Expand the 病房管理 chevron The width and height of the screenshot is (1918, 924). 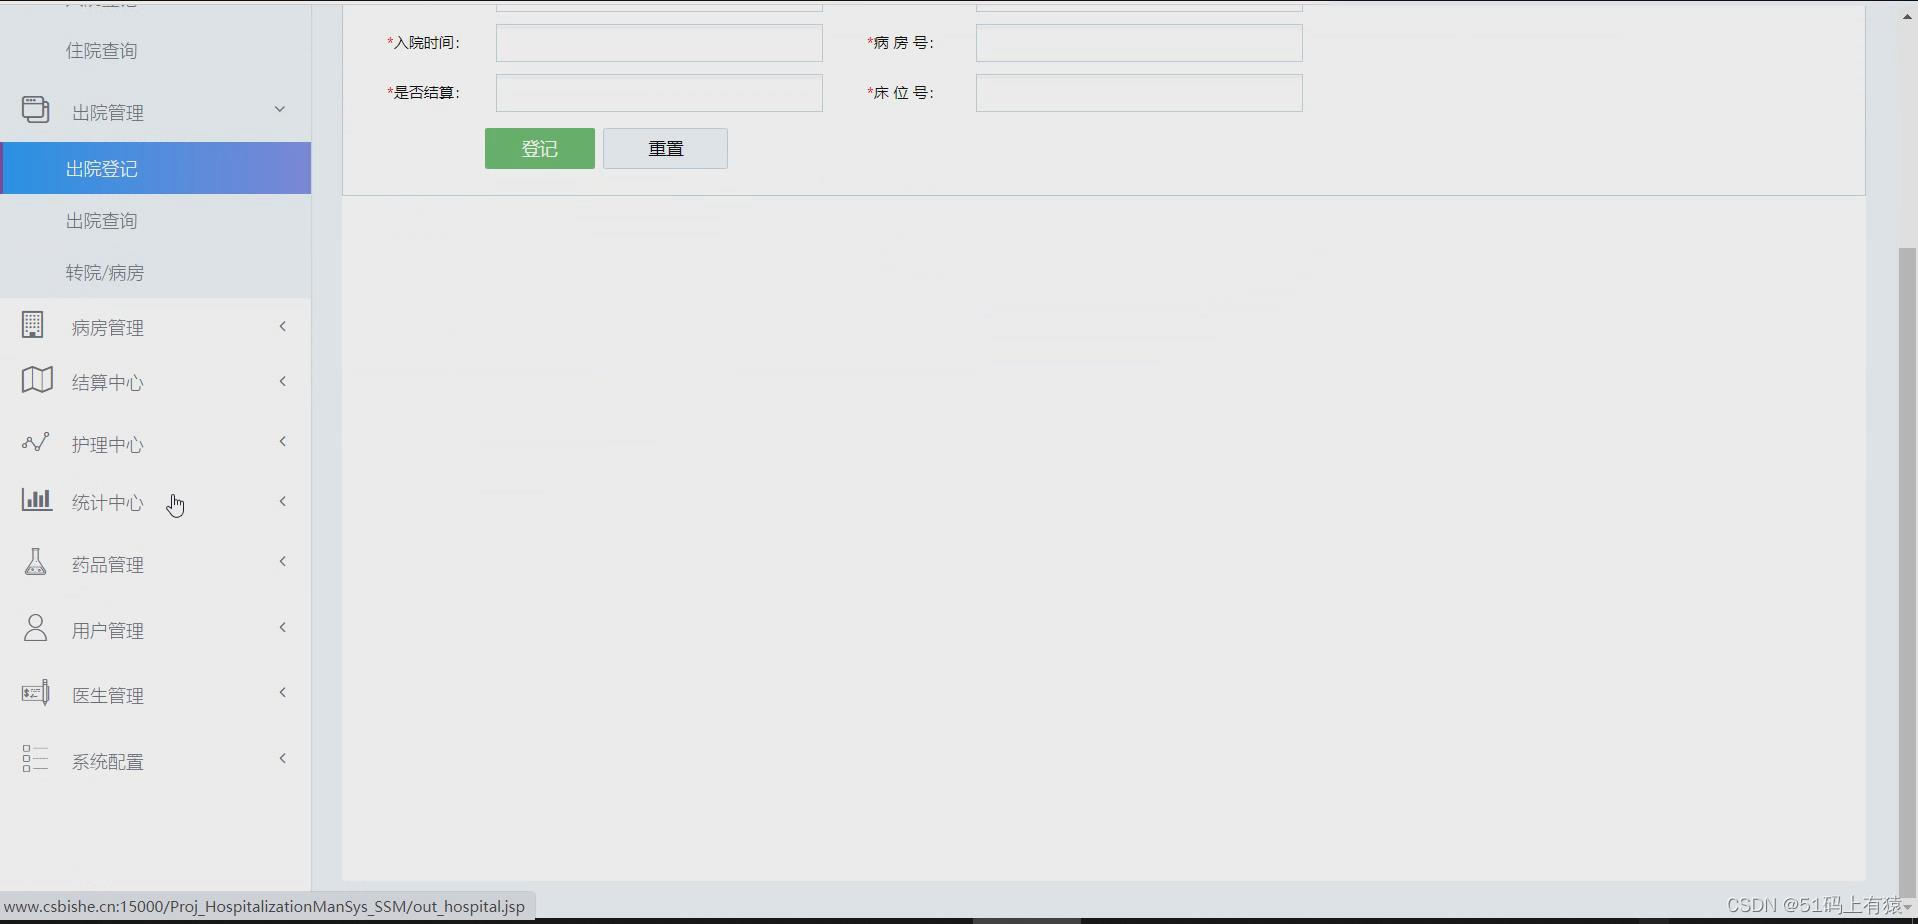tap(283, 326)
